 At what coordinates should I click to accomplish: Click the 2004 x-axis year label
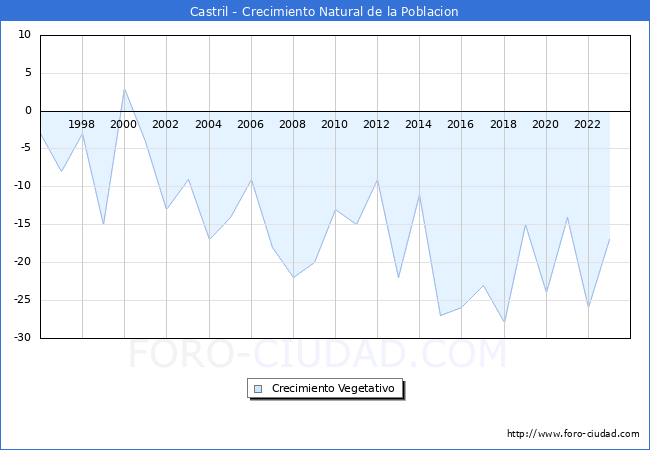(x=208, y=125)
